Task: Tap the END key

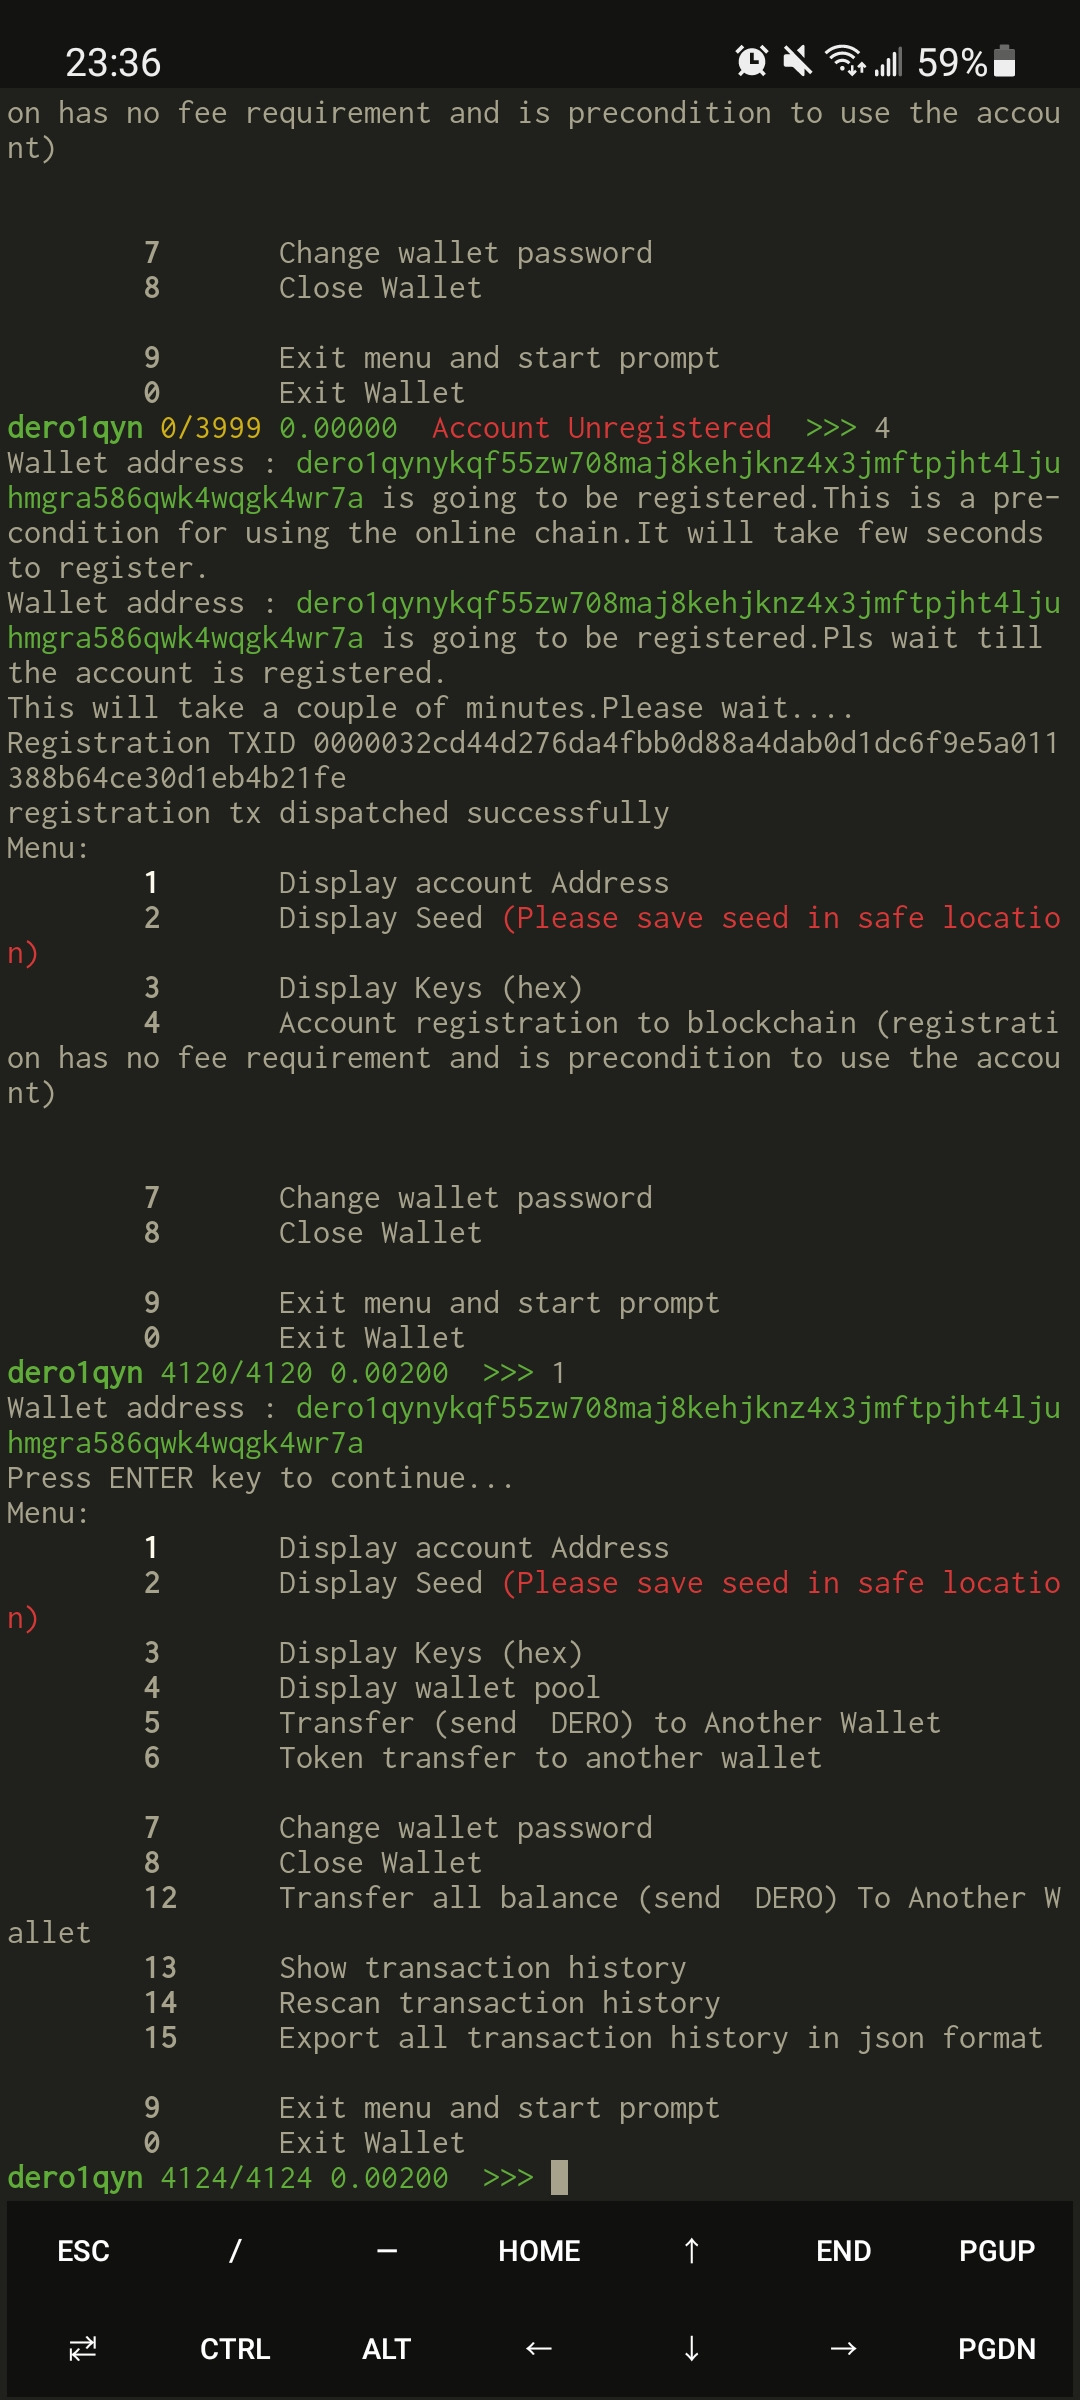Action: (x=843, y=2251)
